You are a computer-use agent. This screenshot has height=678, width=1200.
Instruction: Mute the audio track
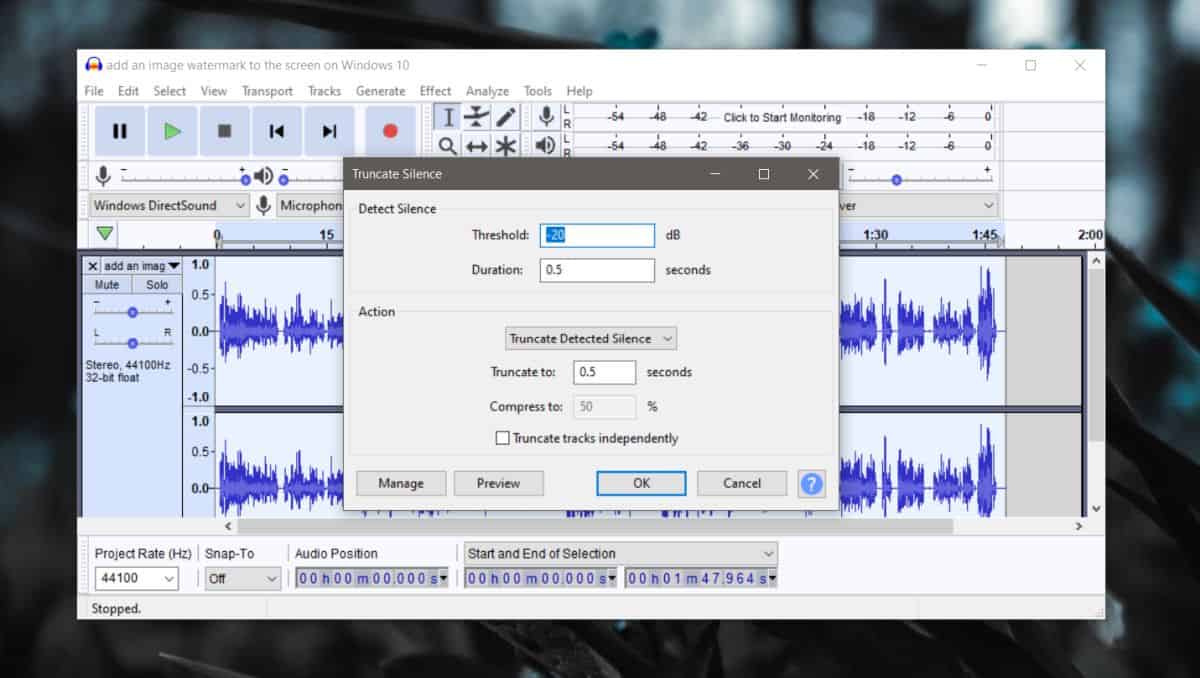coord(107,285)
